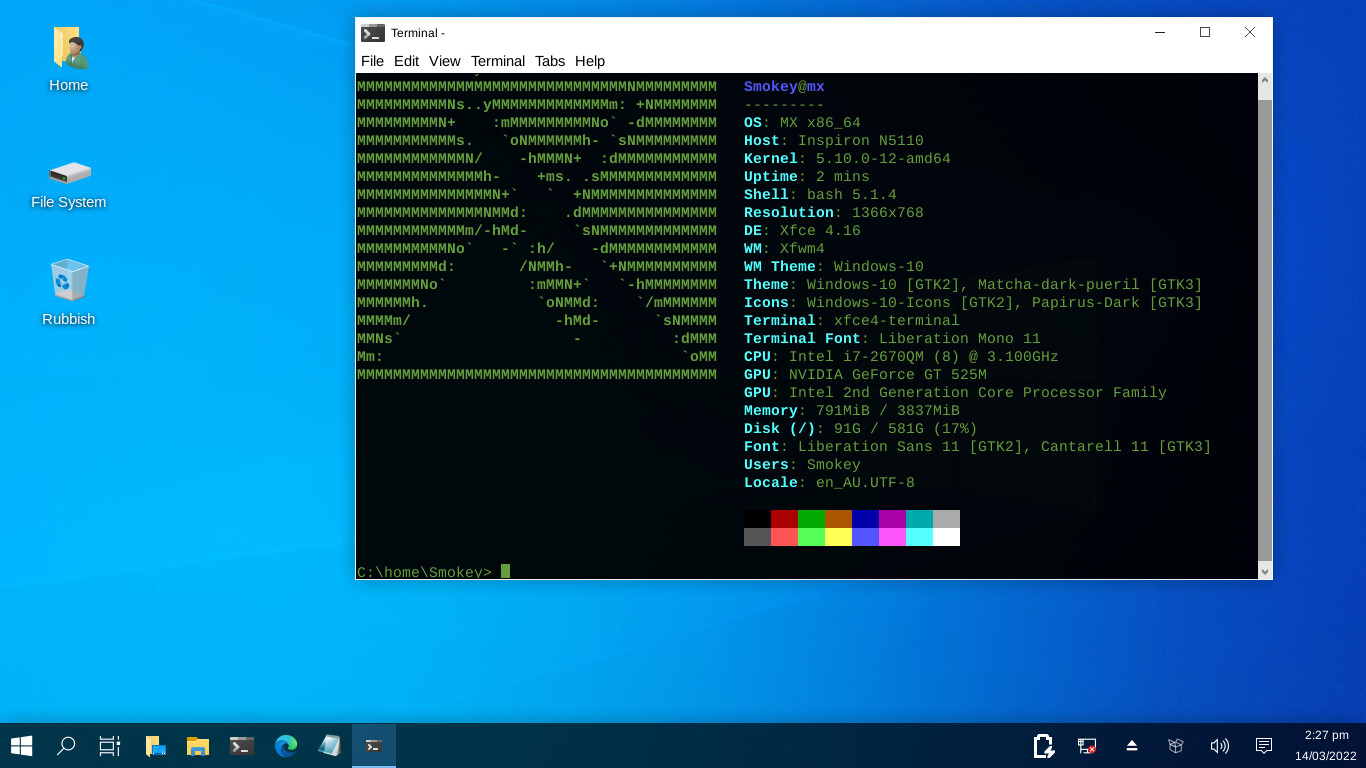
Task: Click the 'Resolution: 1366x768' line
Action: [x=834, y=213]
